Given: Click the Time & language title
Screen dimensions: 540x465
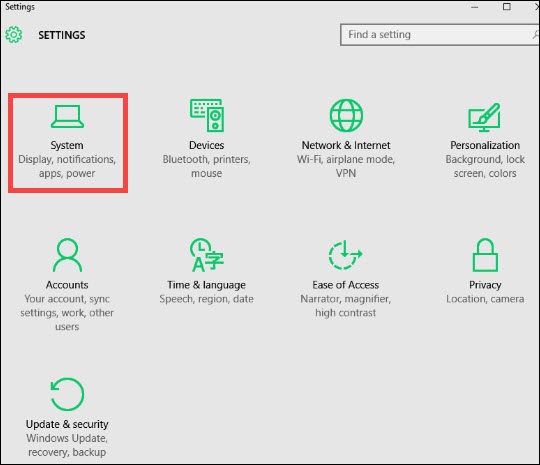Looking at the screenshot, I should (207, 285).
